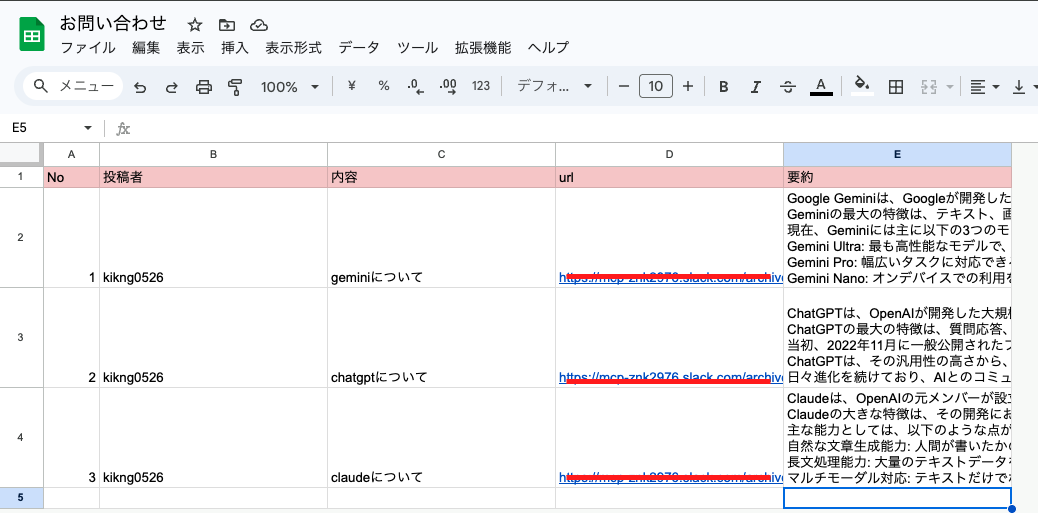1038x513 pixels.
Task: Click the font size field showing 10
Action: tap(655, 86)
